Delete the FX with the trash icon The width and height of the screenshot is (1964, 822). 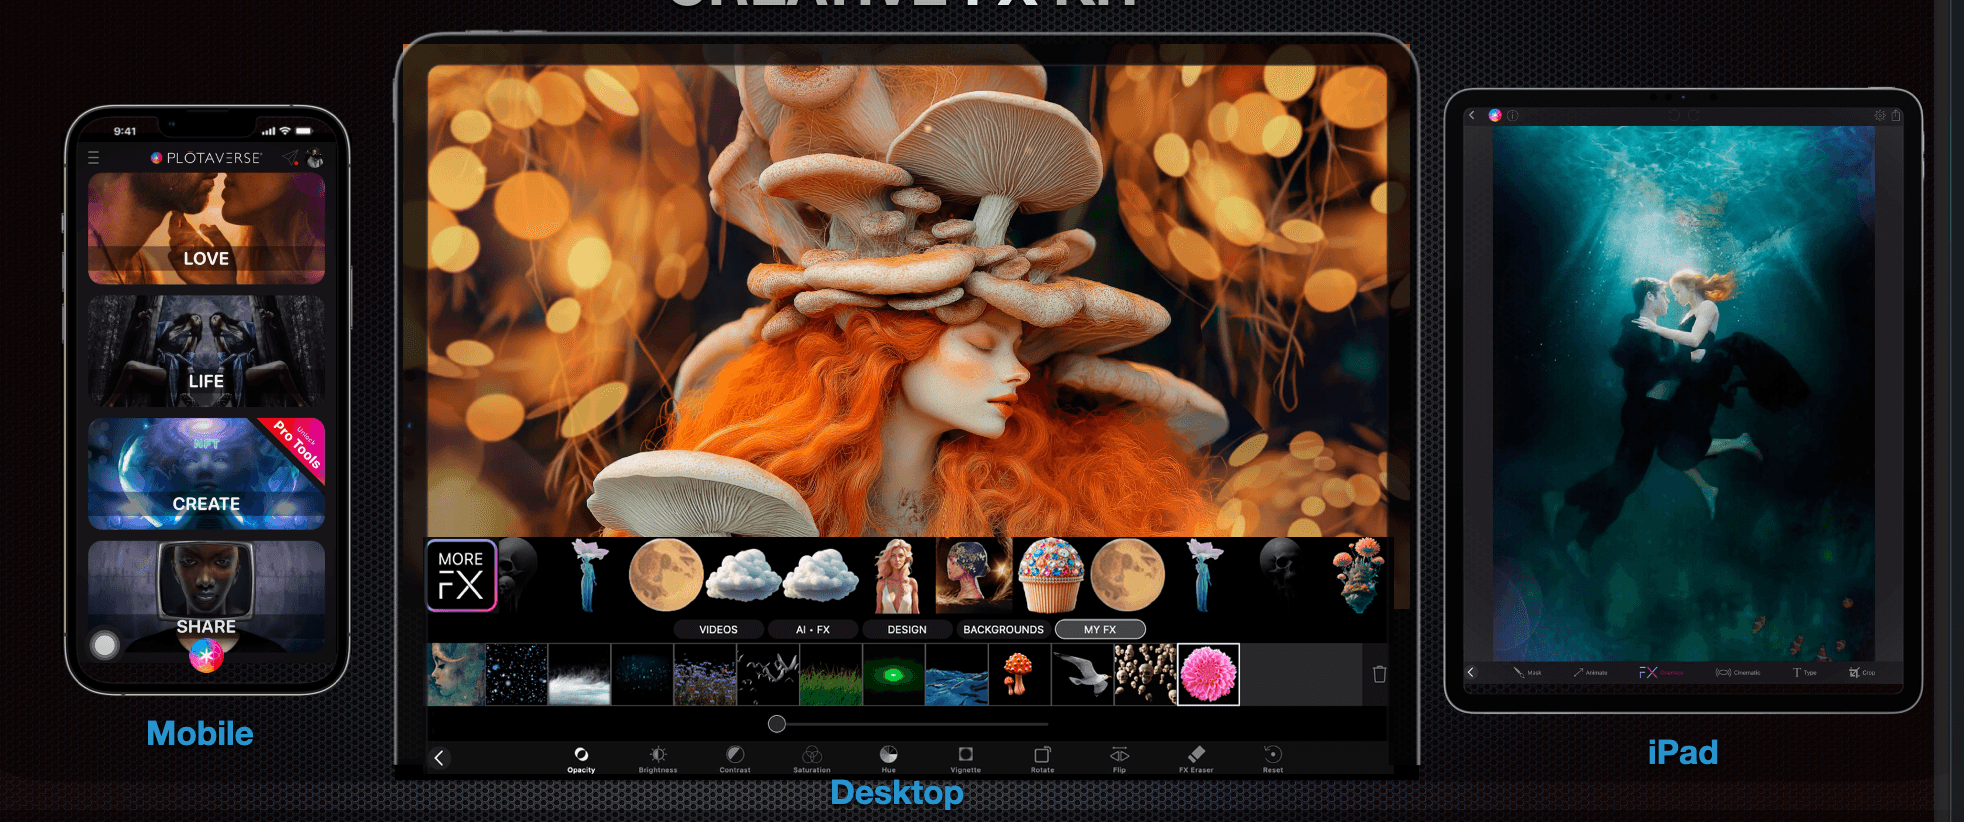1379,674
